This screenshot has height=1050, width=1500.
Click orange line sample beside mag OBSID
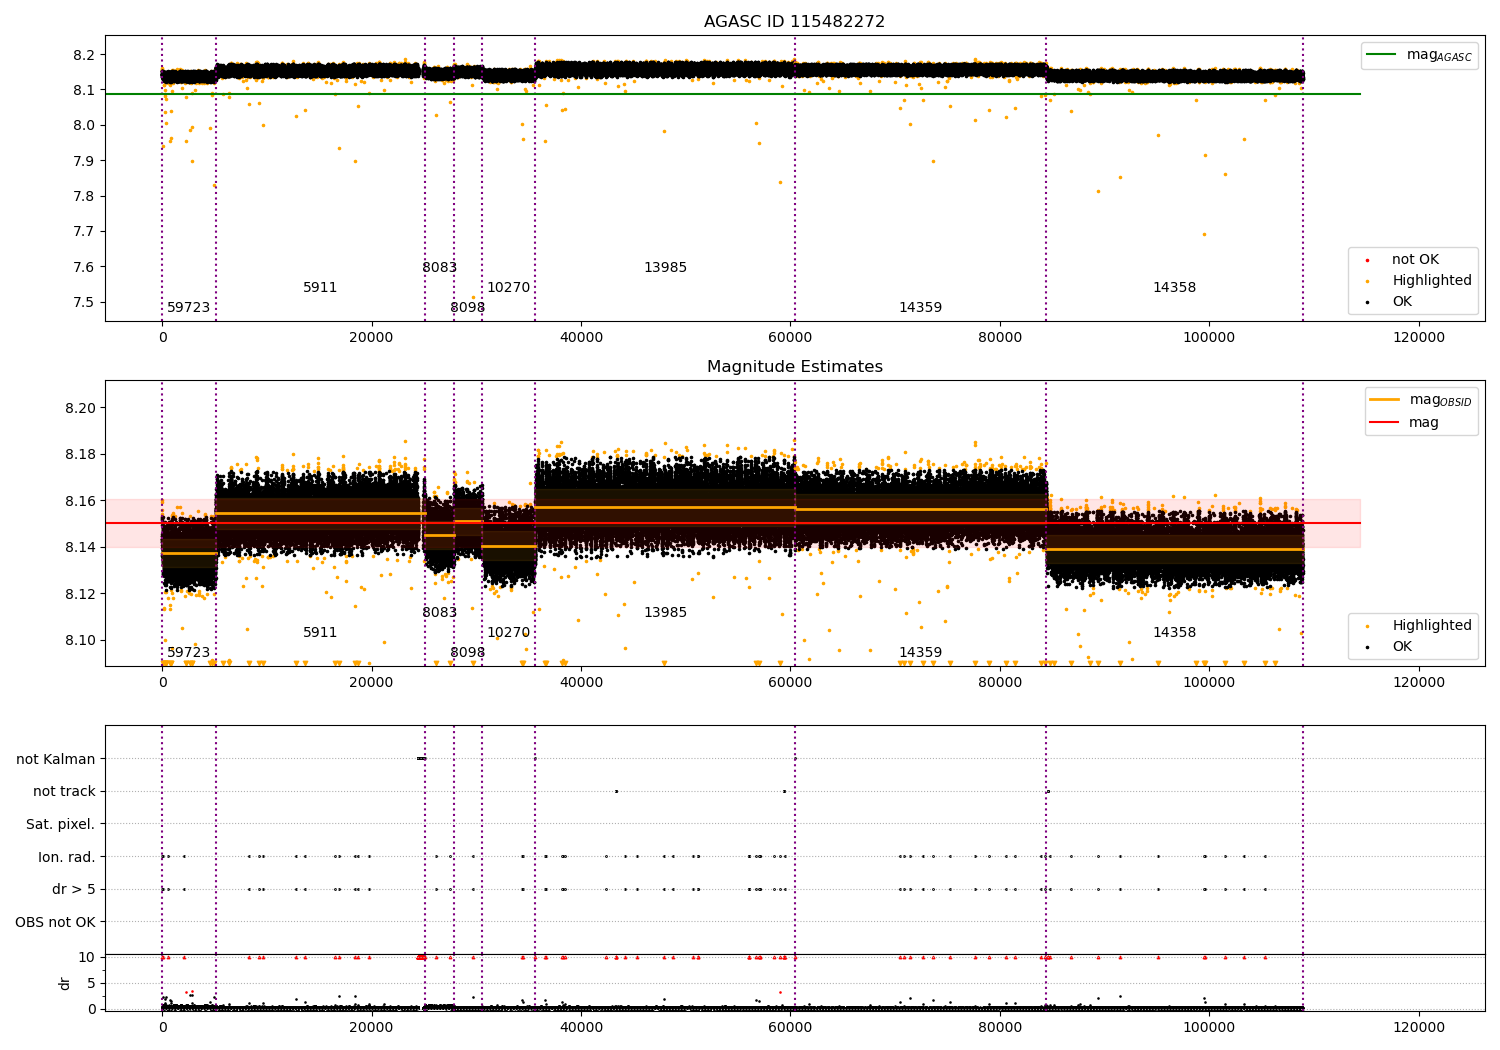tap(1385, 400)
